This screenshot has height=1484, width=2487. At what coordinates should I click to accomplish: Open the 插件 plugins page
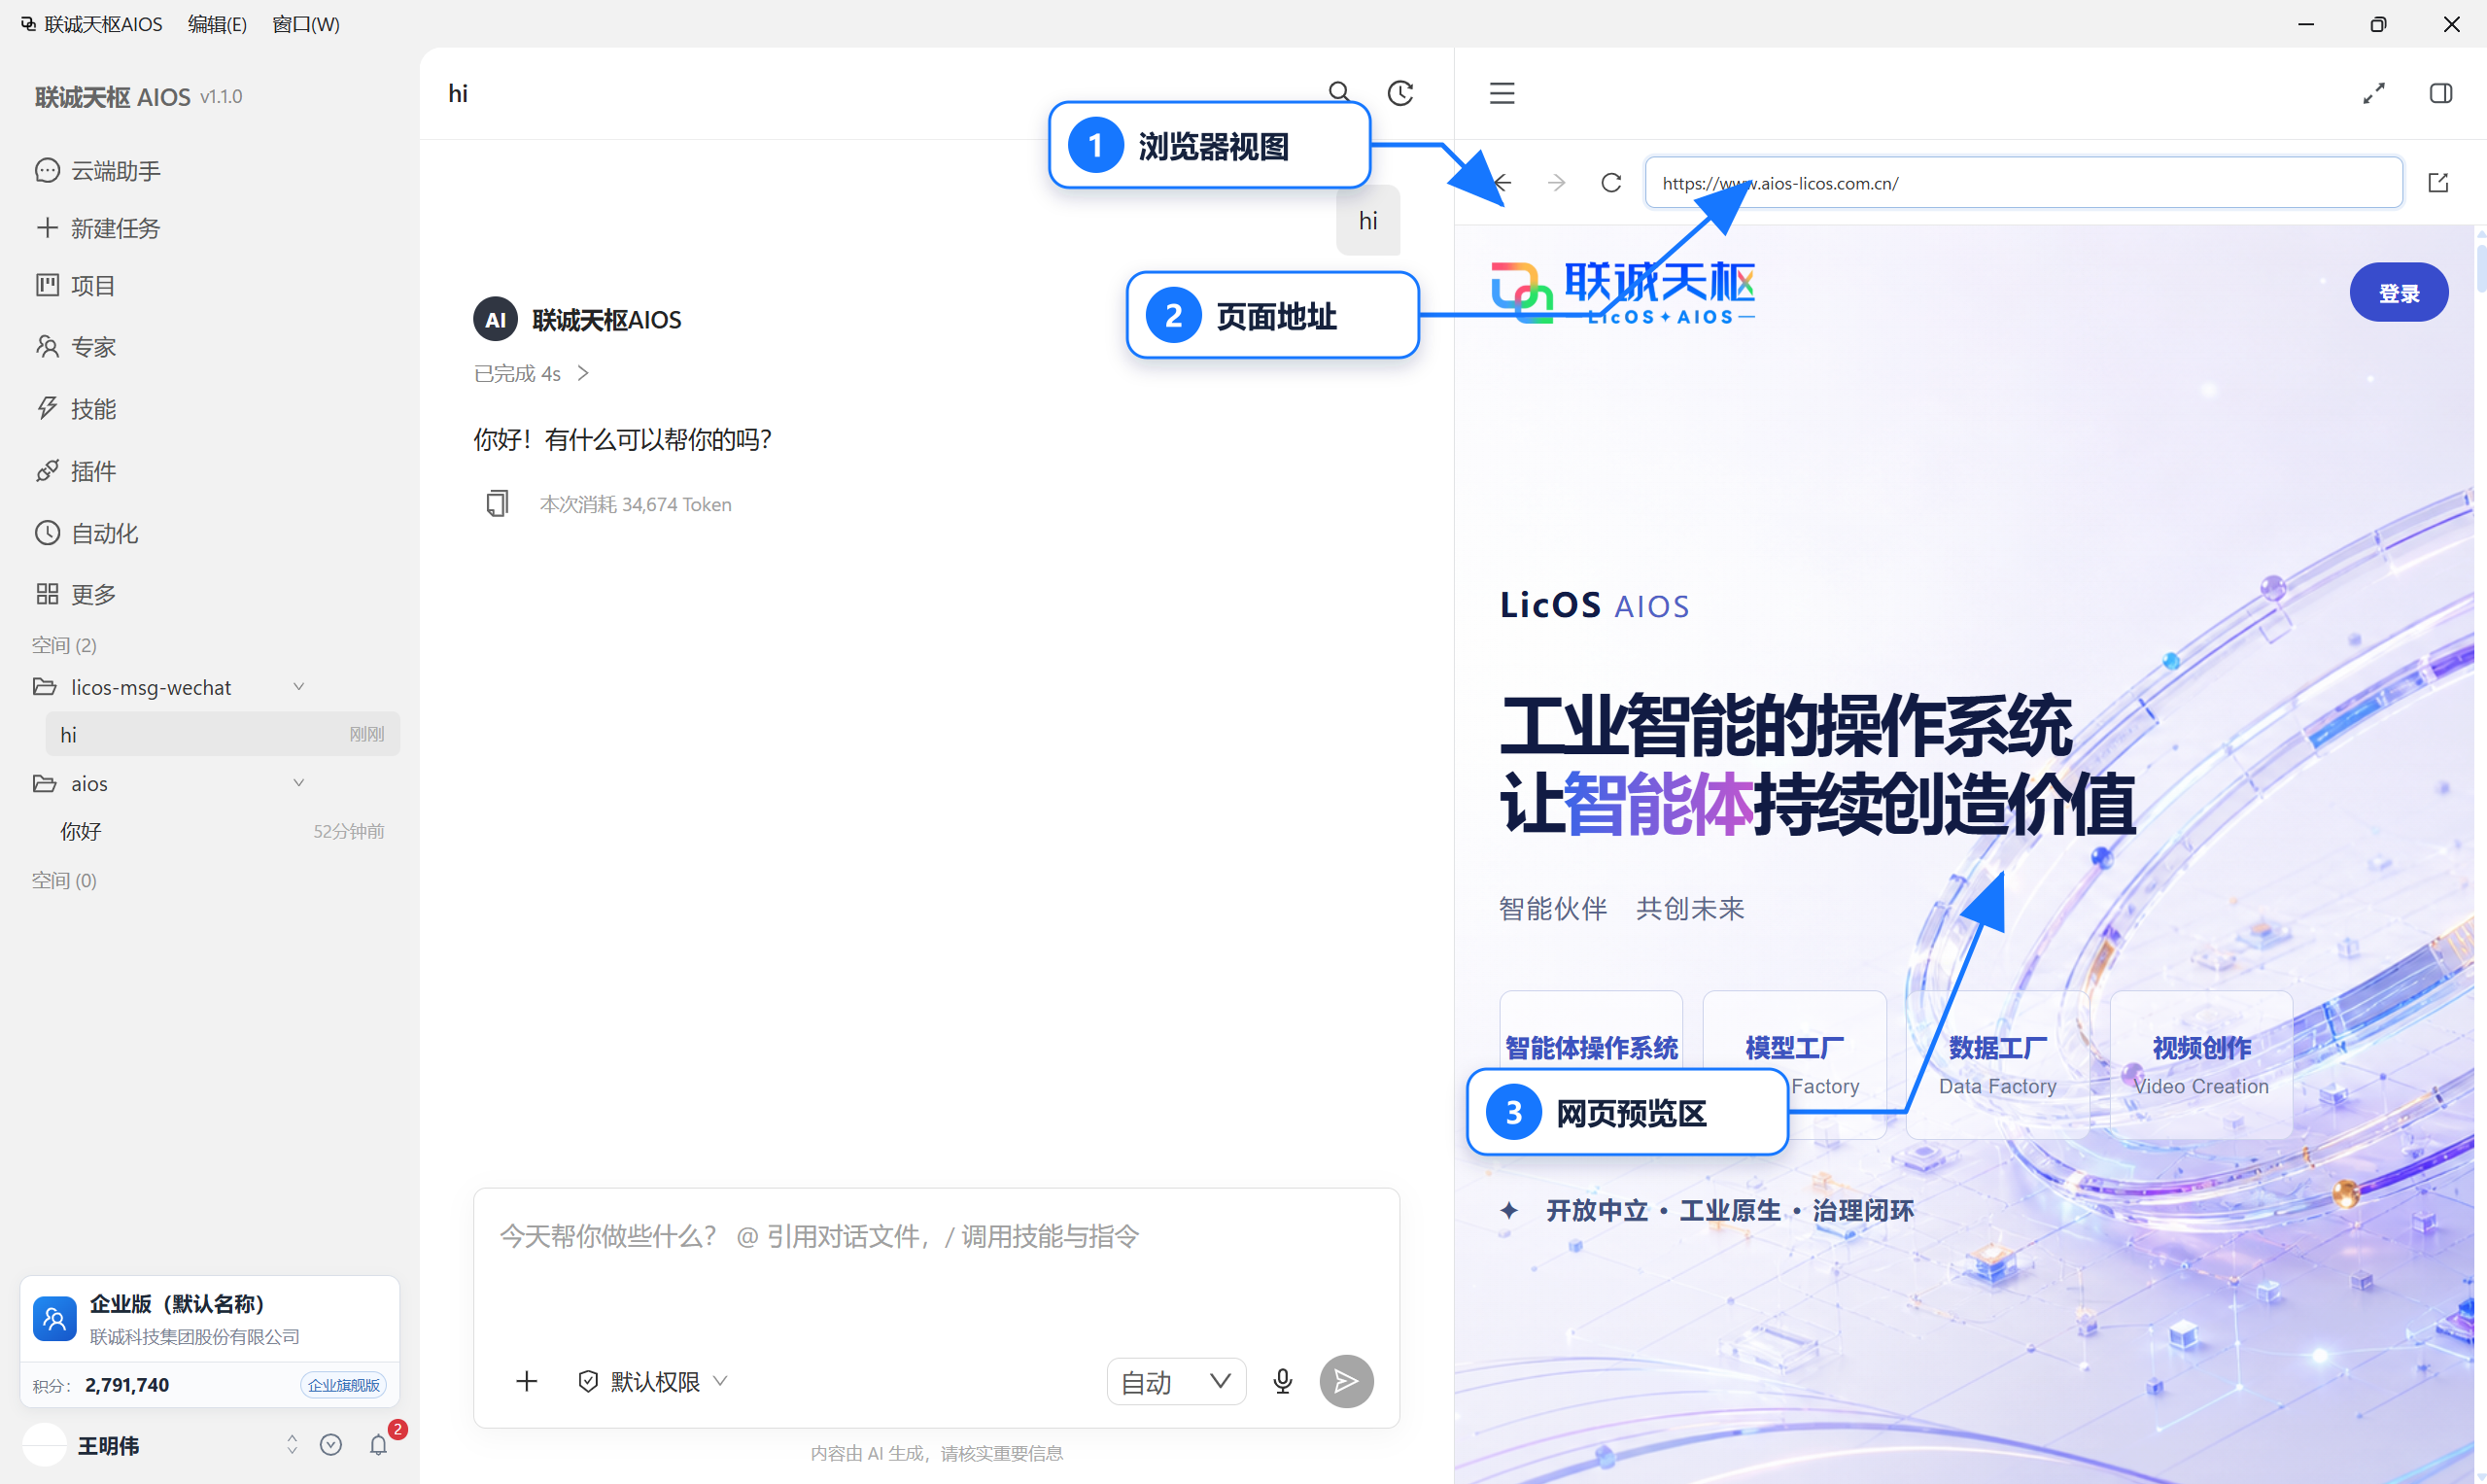pyautogui.click(x=76, y=471)
